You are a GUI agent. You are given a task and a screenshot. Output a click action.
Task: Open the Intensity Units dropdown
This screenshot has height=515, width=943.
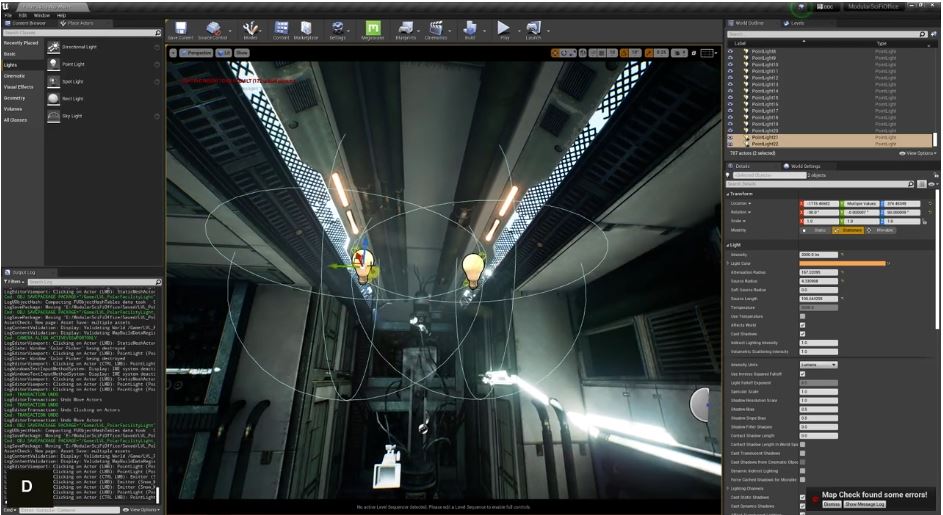(x=817, y=365)
